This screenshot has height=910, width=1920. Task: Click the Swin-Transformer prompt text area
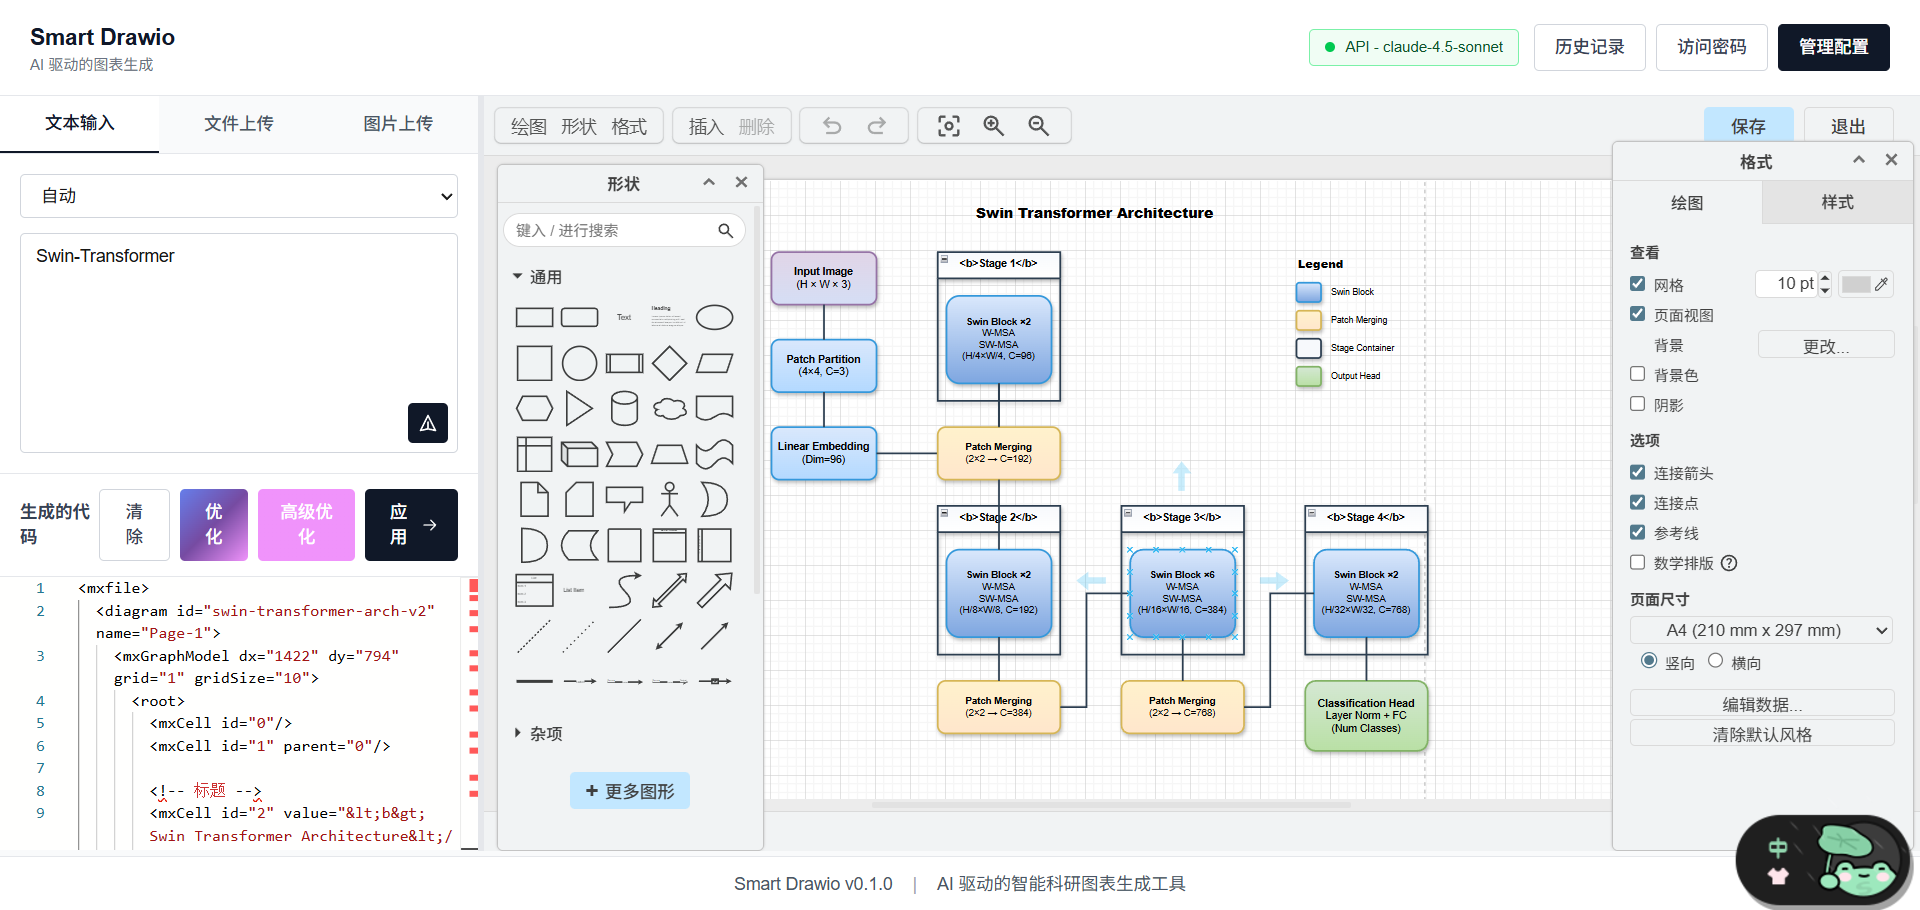point(239,343)
